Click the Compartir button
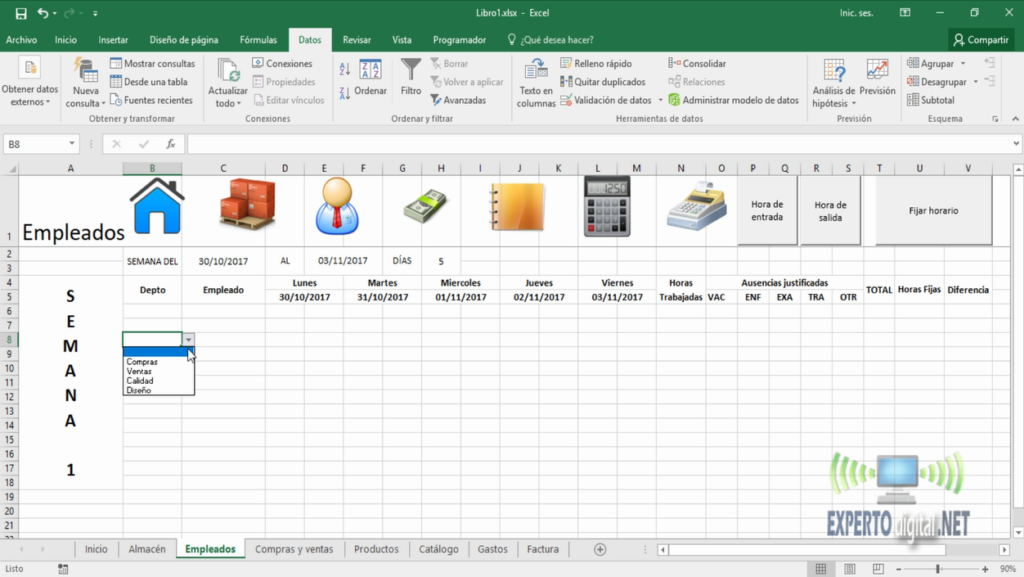Screen dimensions: 1024x577 [980, 39]
